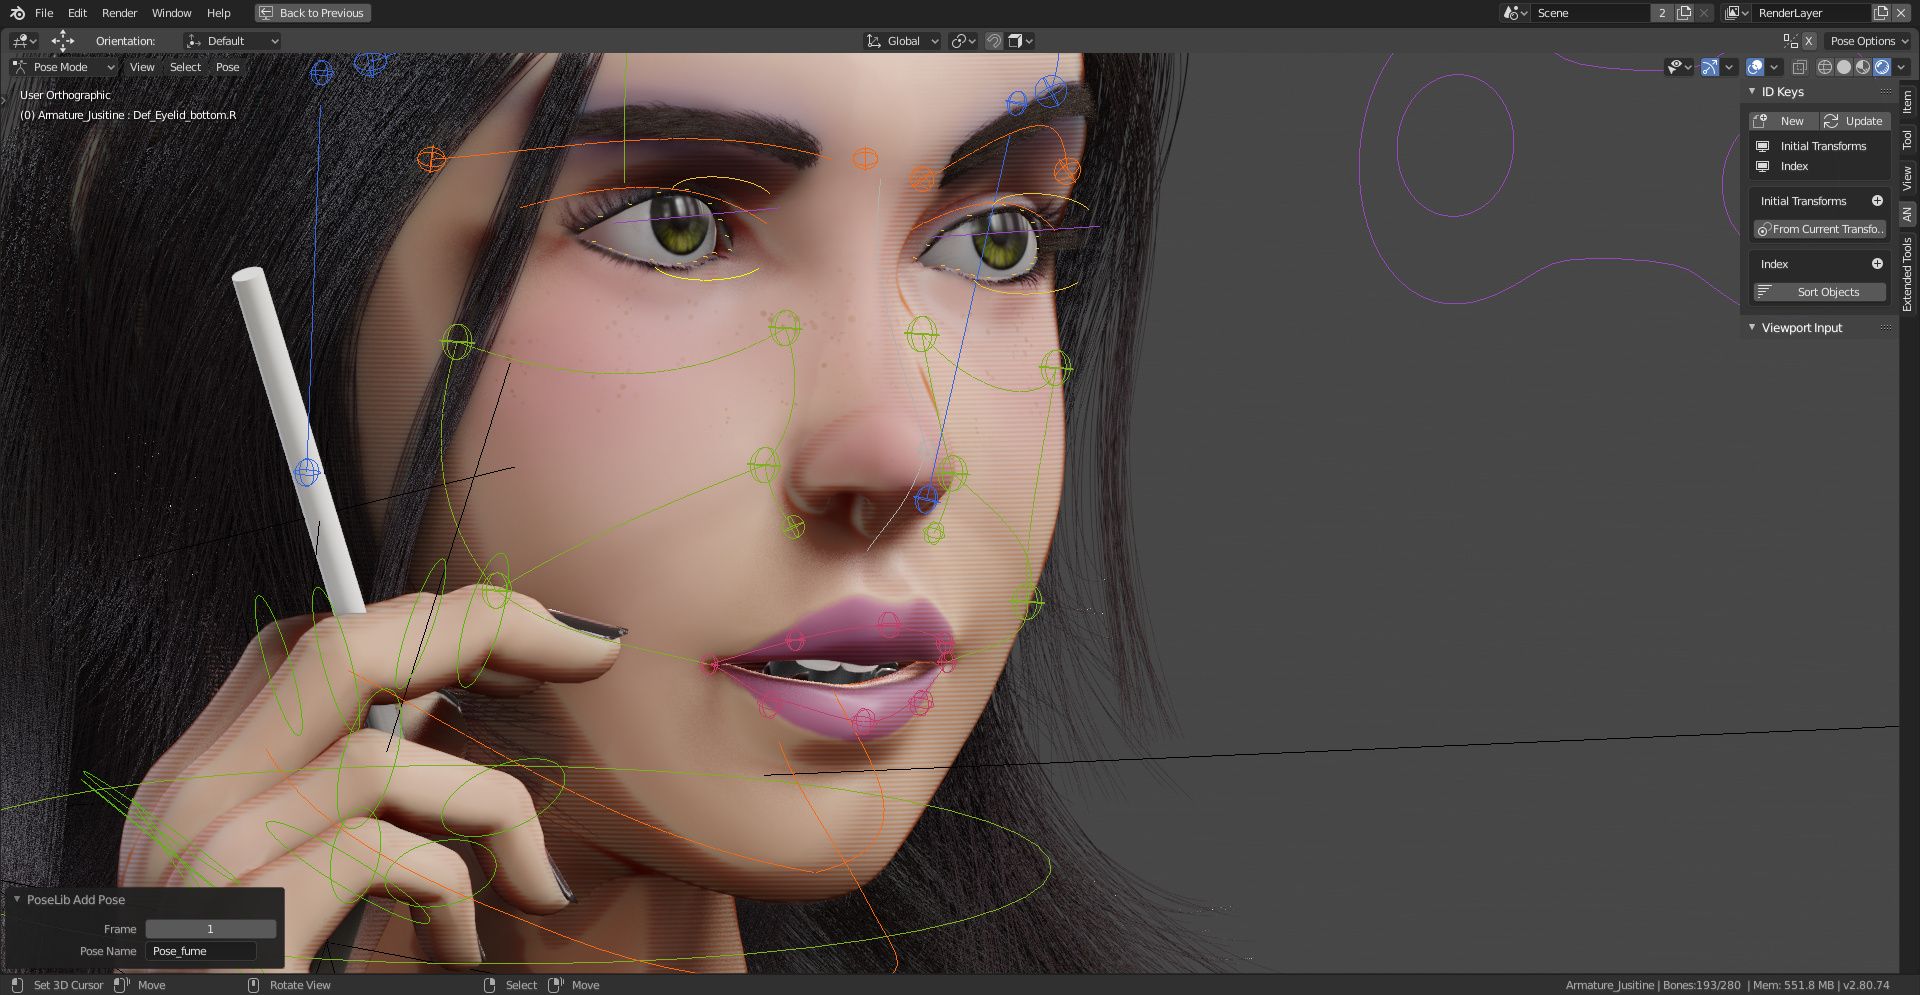Open the View sidebar tab
Viewport: 1920px width, 995px height.
tap(1908, 179)
